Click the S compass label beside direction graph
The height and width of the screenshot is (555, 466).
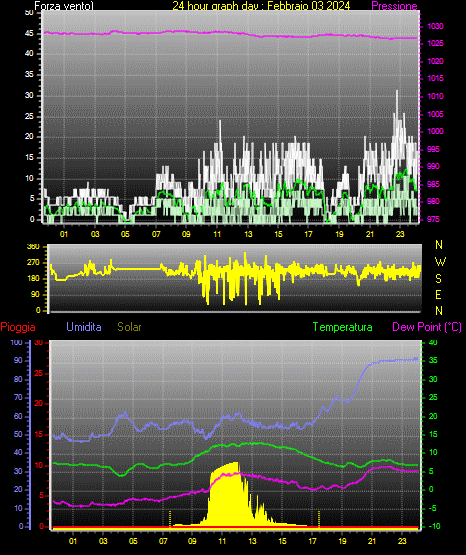pos(438,279)
